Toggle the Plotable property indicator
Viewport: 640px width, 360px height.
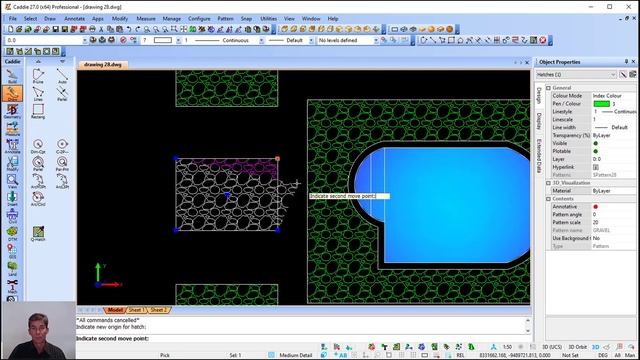(x=596, y=151)
